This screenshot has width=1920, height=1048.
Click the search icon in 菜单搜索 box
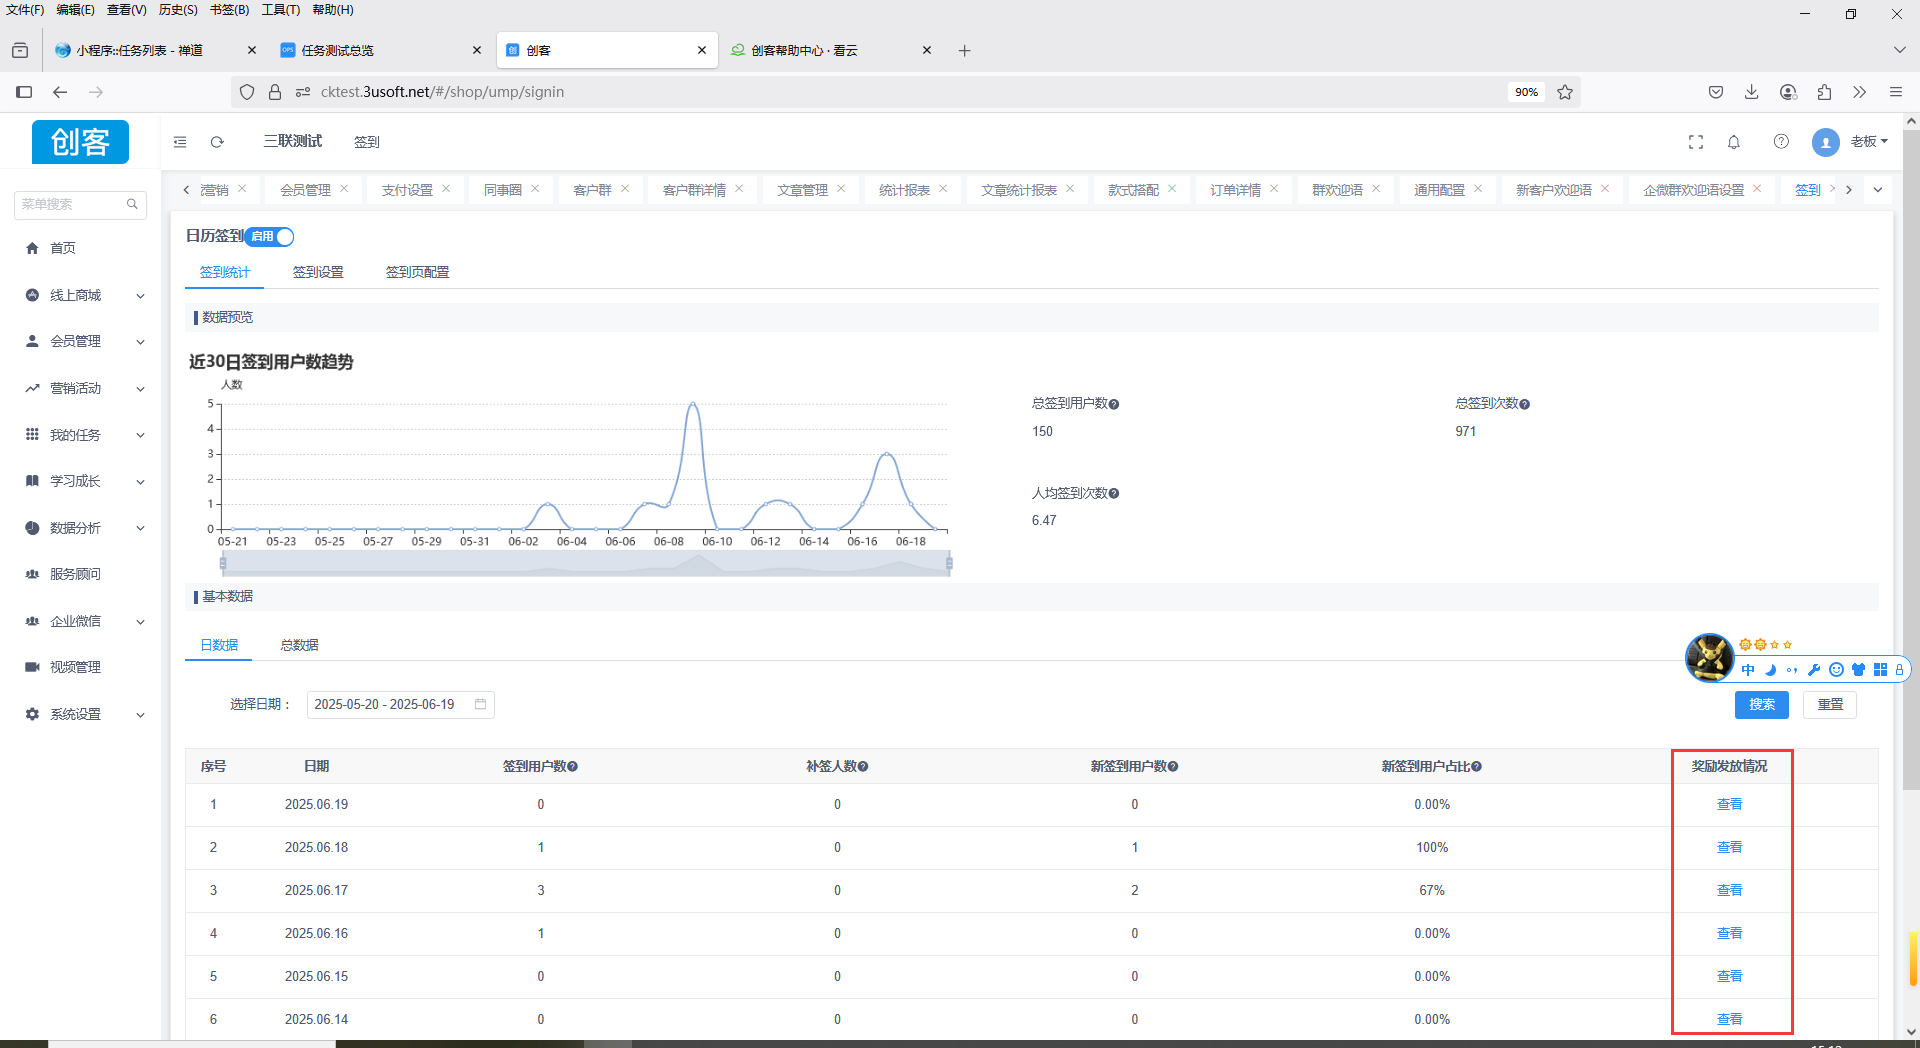pyautogui.click(x=132, y=204)
